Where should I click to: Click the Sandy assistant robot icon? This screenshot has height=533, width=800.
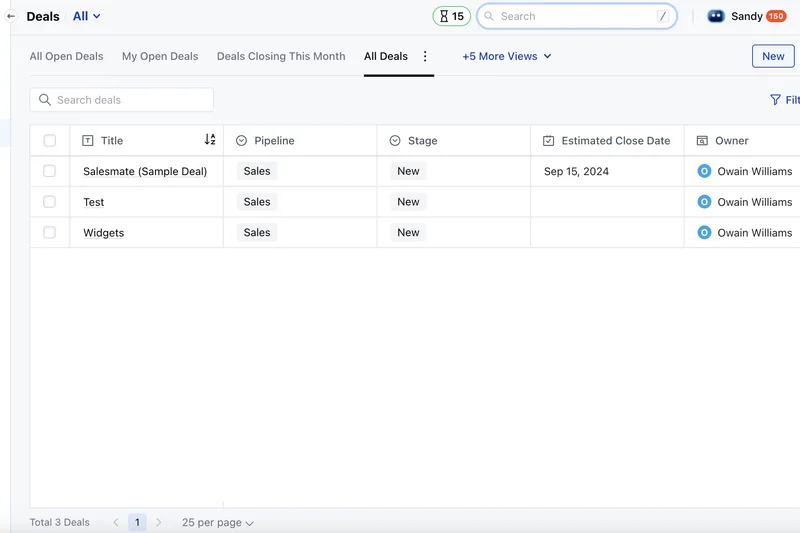point(716,16)
